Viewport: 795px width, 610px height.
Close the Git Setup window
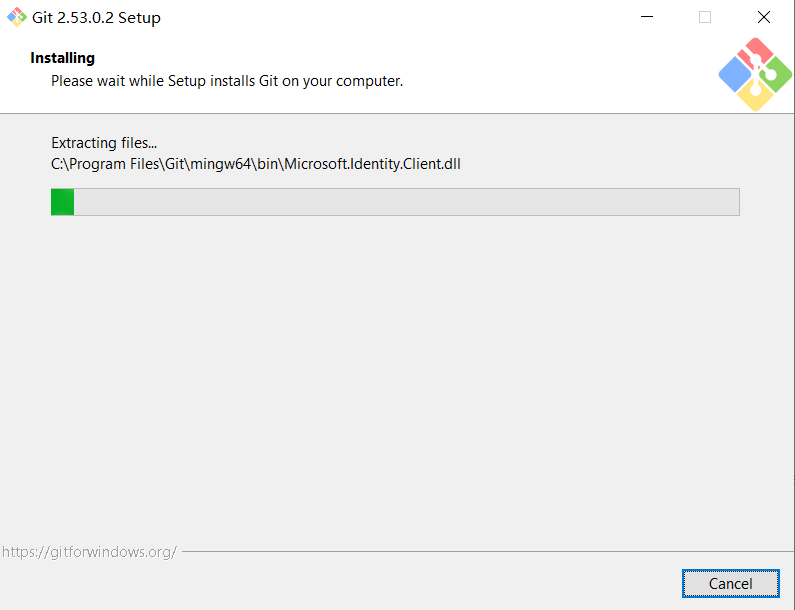[764, 17]
